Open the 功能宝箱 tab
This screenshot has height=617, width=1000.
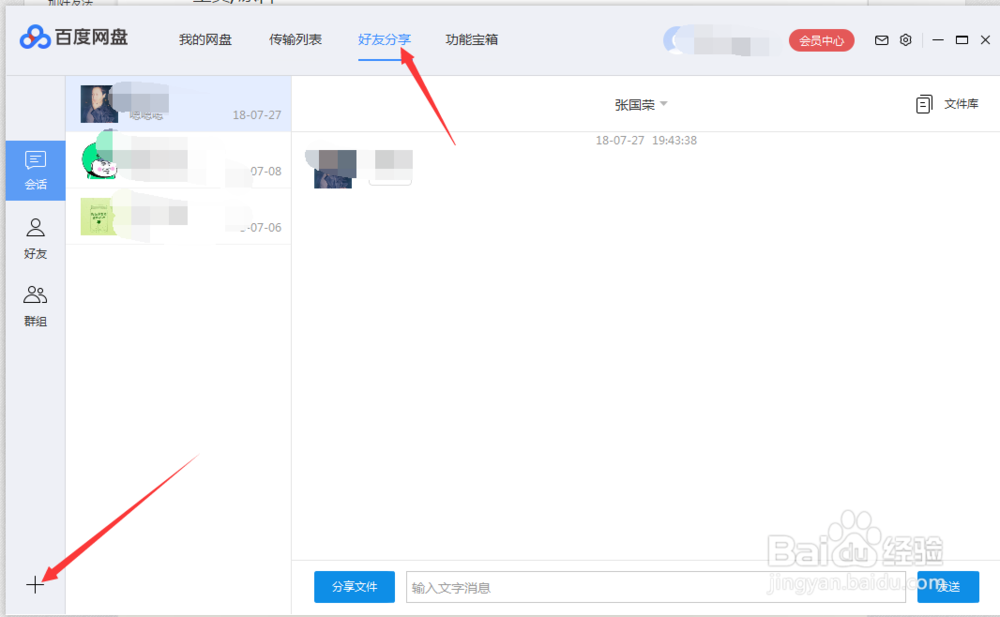471,40
